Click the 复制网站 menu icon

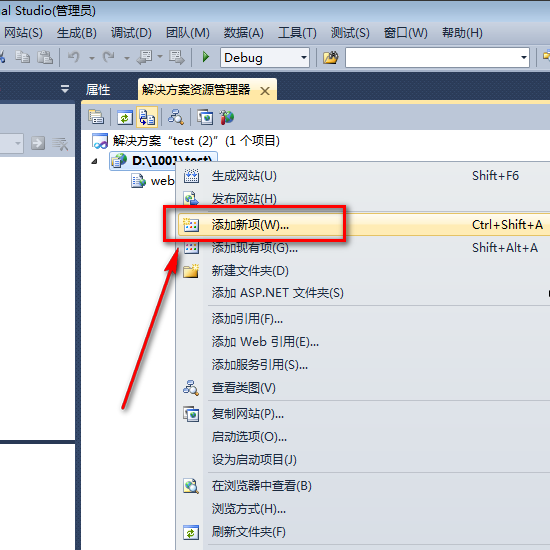pyautogui.click(x=191, y=414)
